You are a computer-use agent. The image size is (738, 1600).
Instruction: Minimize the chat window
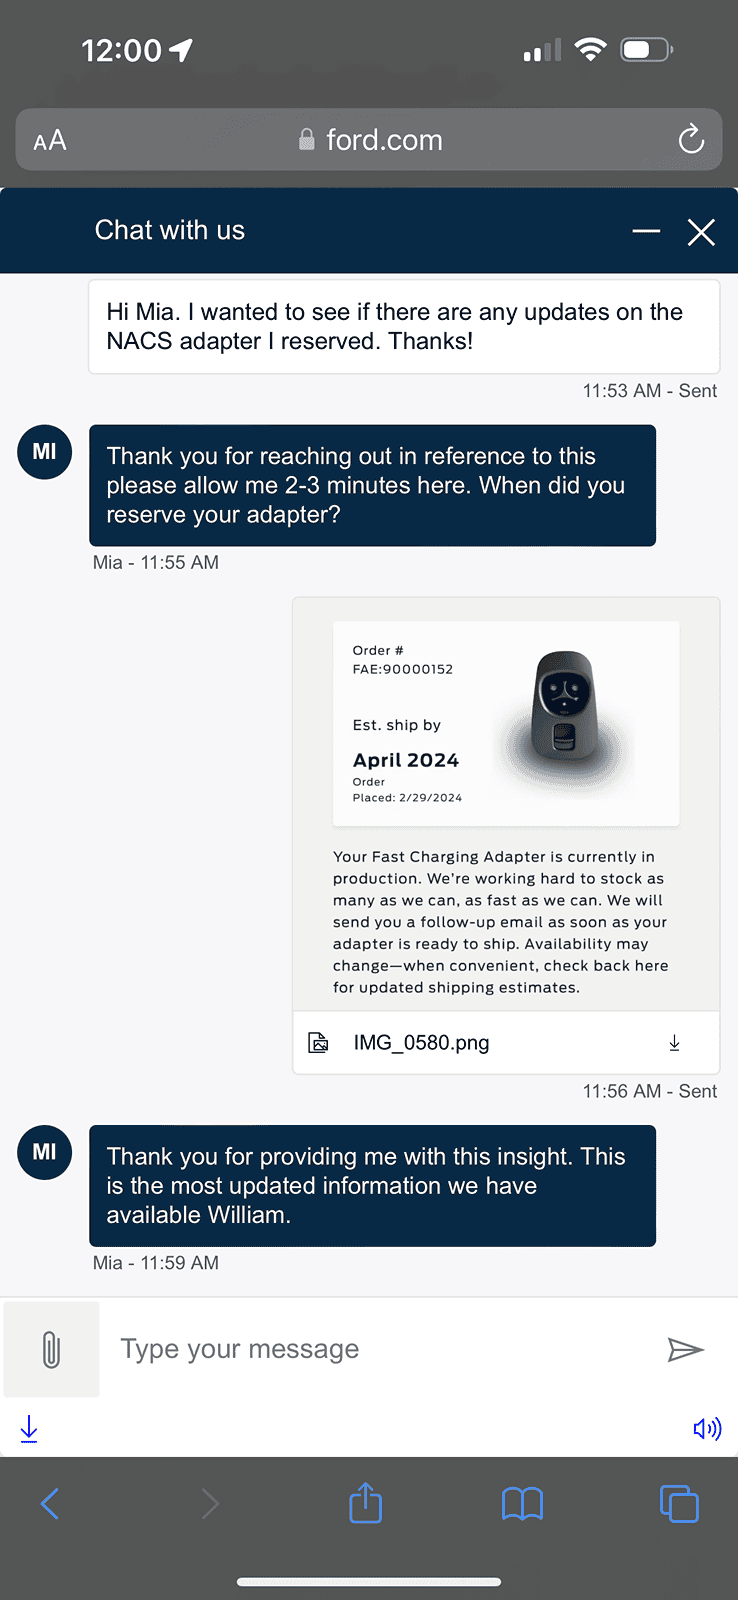pos(646,231)
